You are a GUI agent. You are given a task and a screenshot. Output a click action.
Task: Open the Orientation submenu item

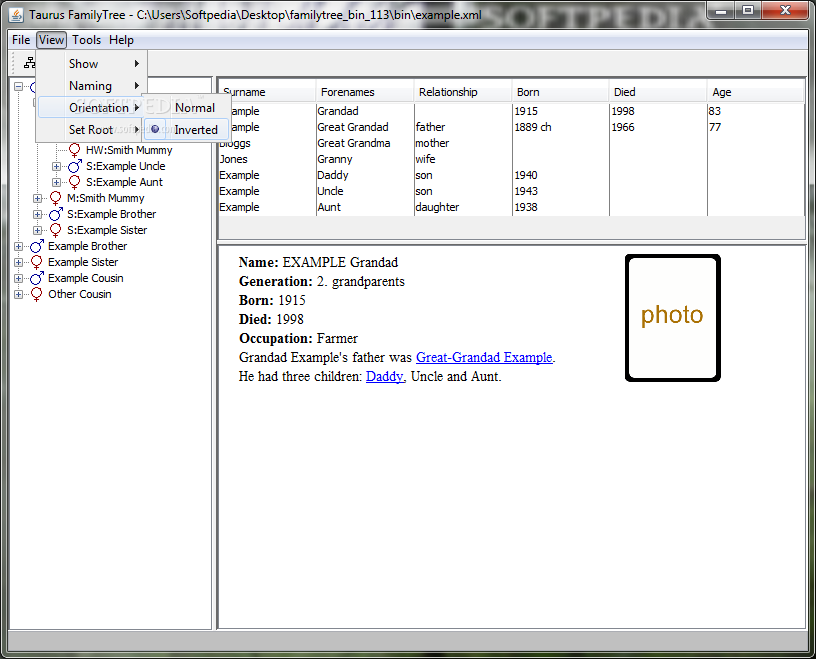point(90,108)
